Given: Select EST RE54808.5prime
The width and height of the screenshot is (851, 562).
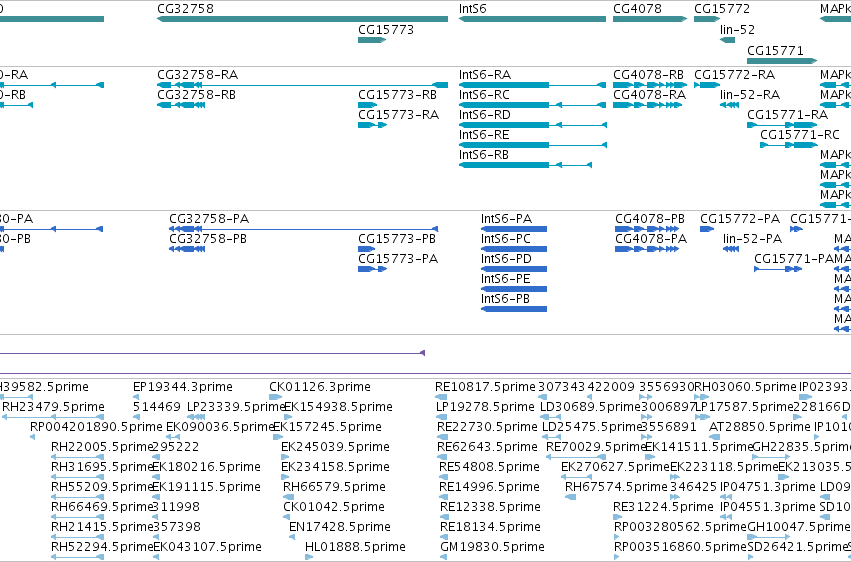Looking at the screenshot, I should [x=489, y=468].
